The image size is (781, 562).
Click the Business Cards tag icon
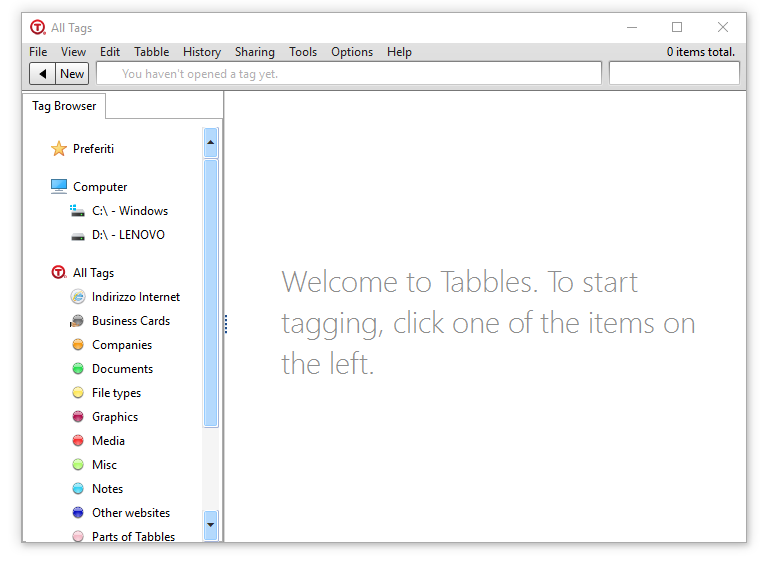click(x=77, y=320)
